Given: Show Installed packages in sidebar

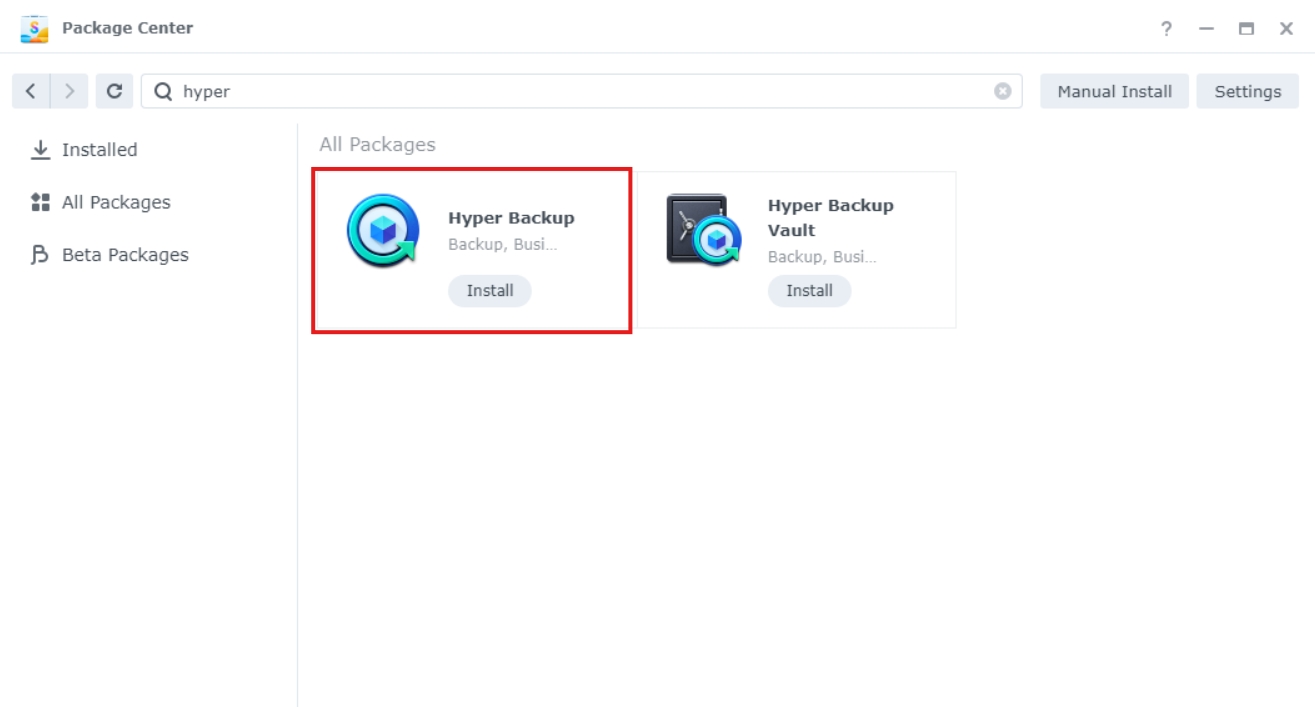Looking at the screenshot, I should click(99, 150).
